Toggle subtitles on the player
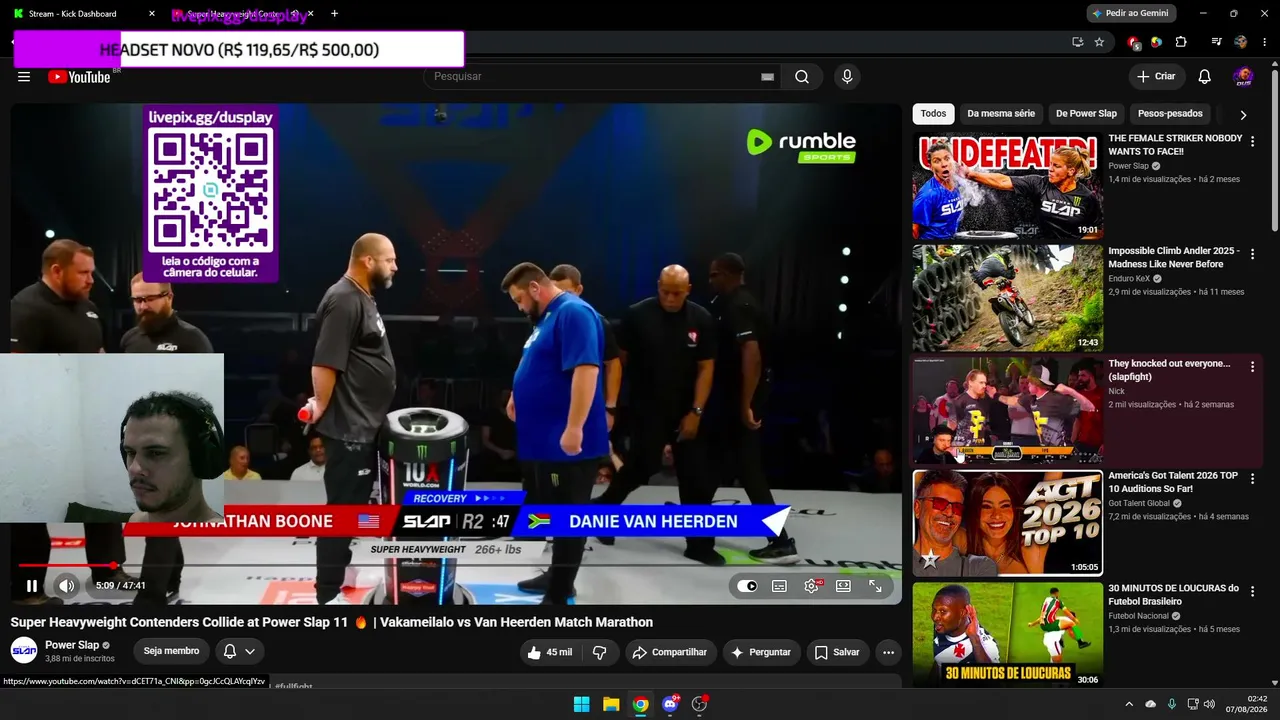Viewport: 1280px width, 720px height. tap(779, 586)
